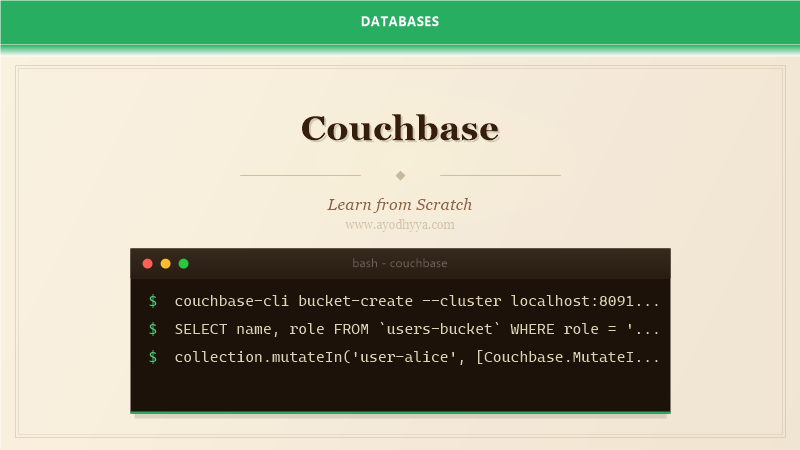Click the bash - couchbase terminal title
800x450 pixels.
(399, 263)
